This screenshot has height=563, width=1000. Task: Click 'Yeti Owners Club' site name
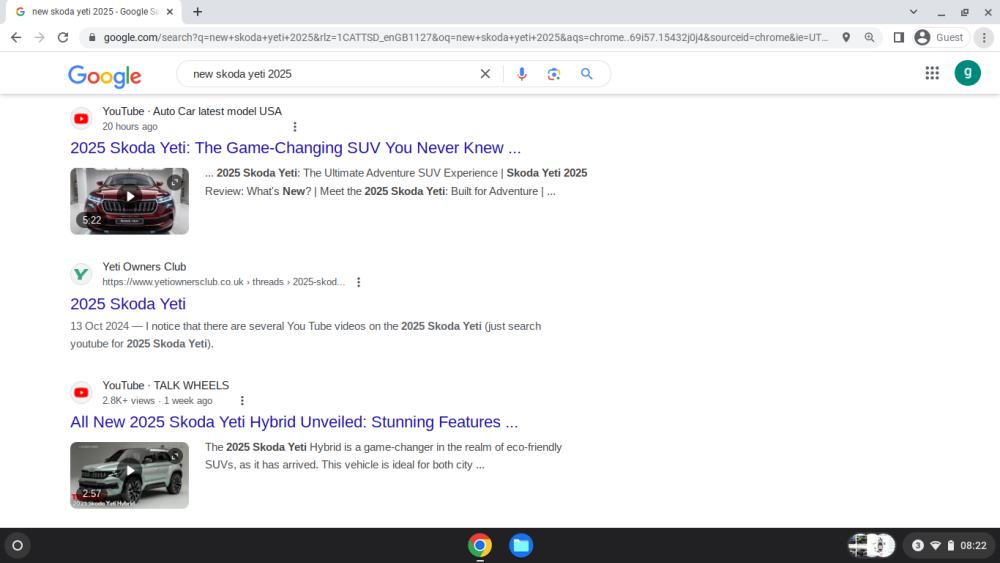coord(144,267)
